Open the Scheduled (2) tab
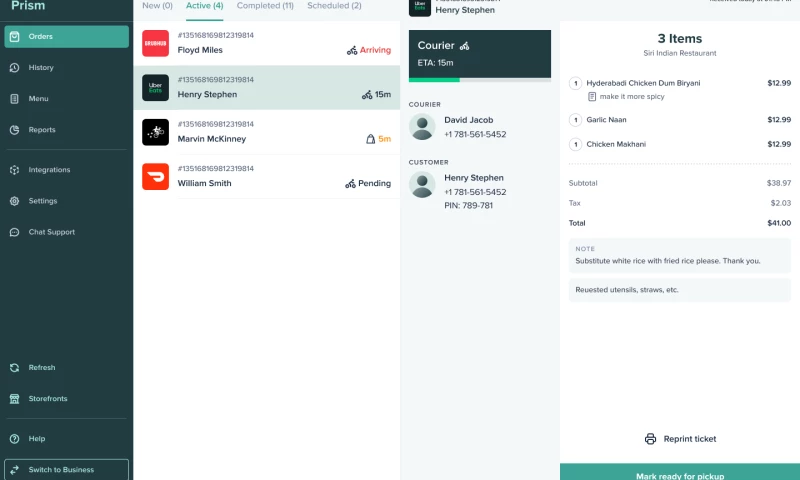The width and height of the screenshot is (800, 480). click(334, 6)
